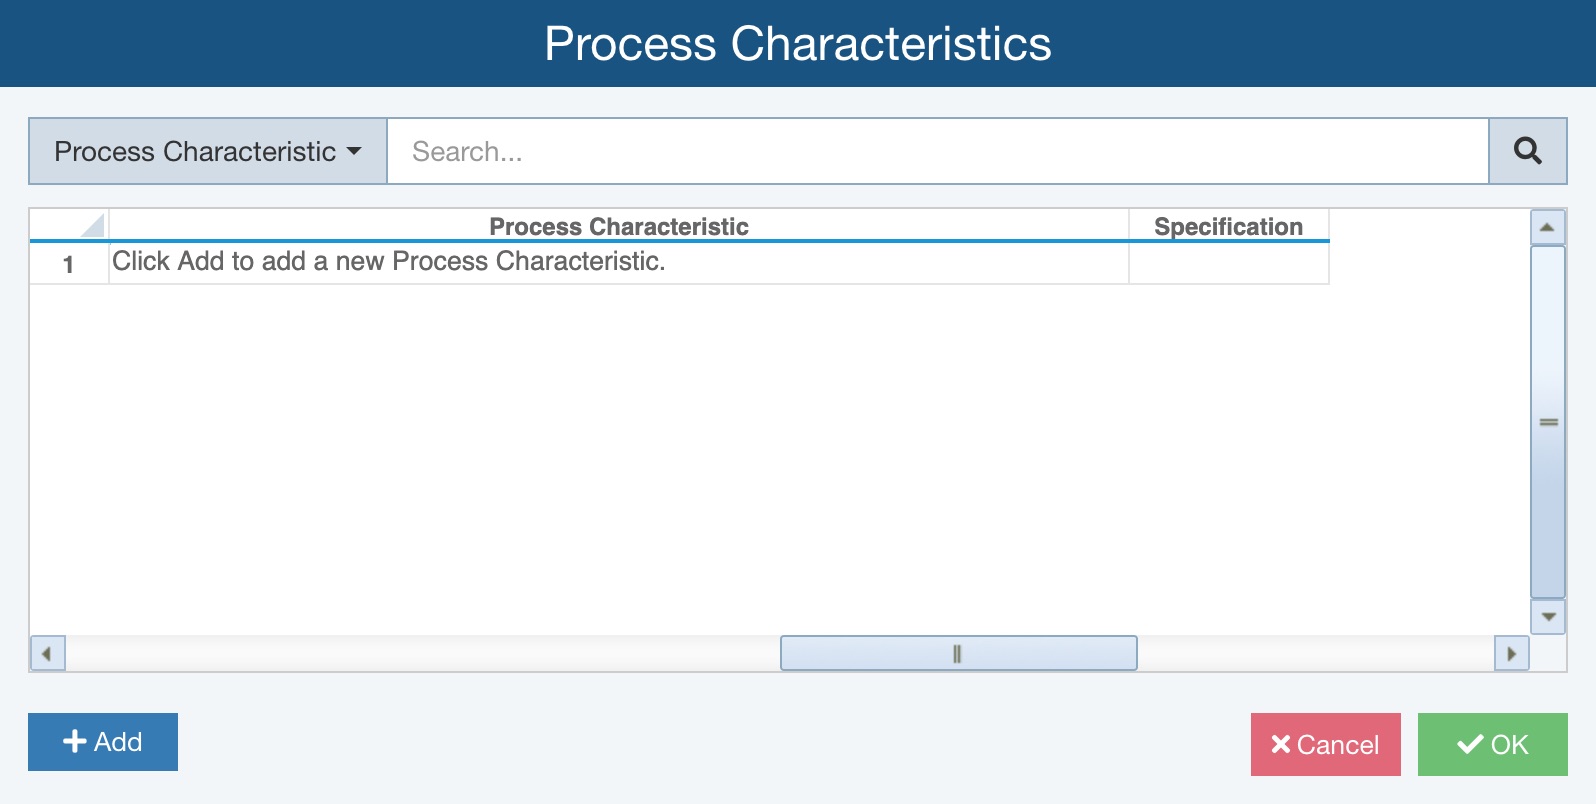This screenshot has width=1596, height=804.
Task: Cancel the Process Characteristics dialog
Action: tap(1325, 744)
